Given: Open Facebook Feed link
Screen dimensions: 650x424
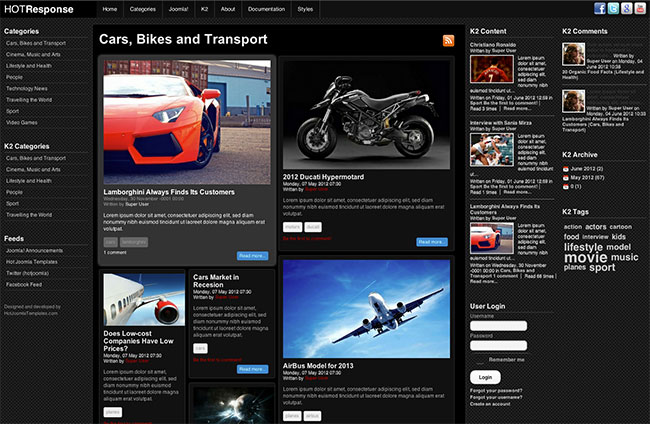Looking at the screenshot, I should click(x=24, y=284).
